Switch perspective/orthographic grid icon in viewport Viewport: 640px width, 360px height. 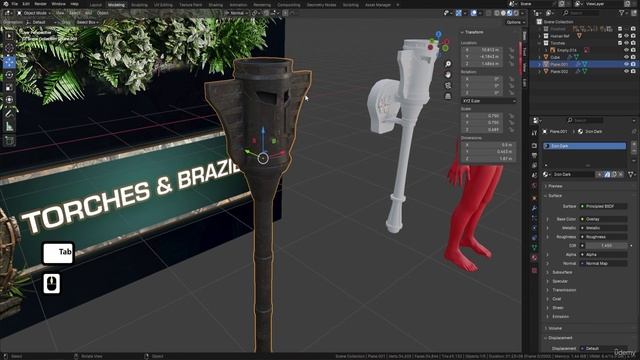click(x=448, y=96)
